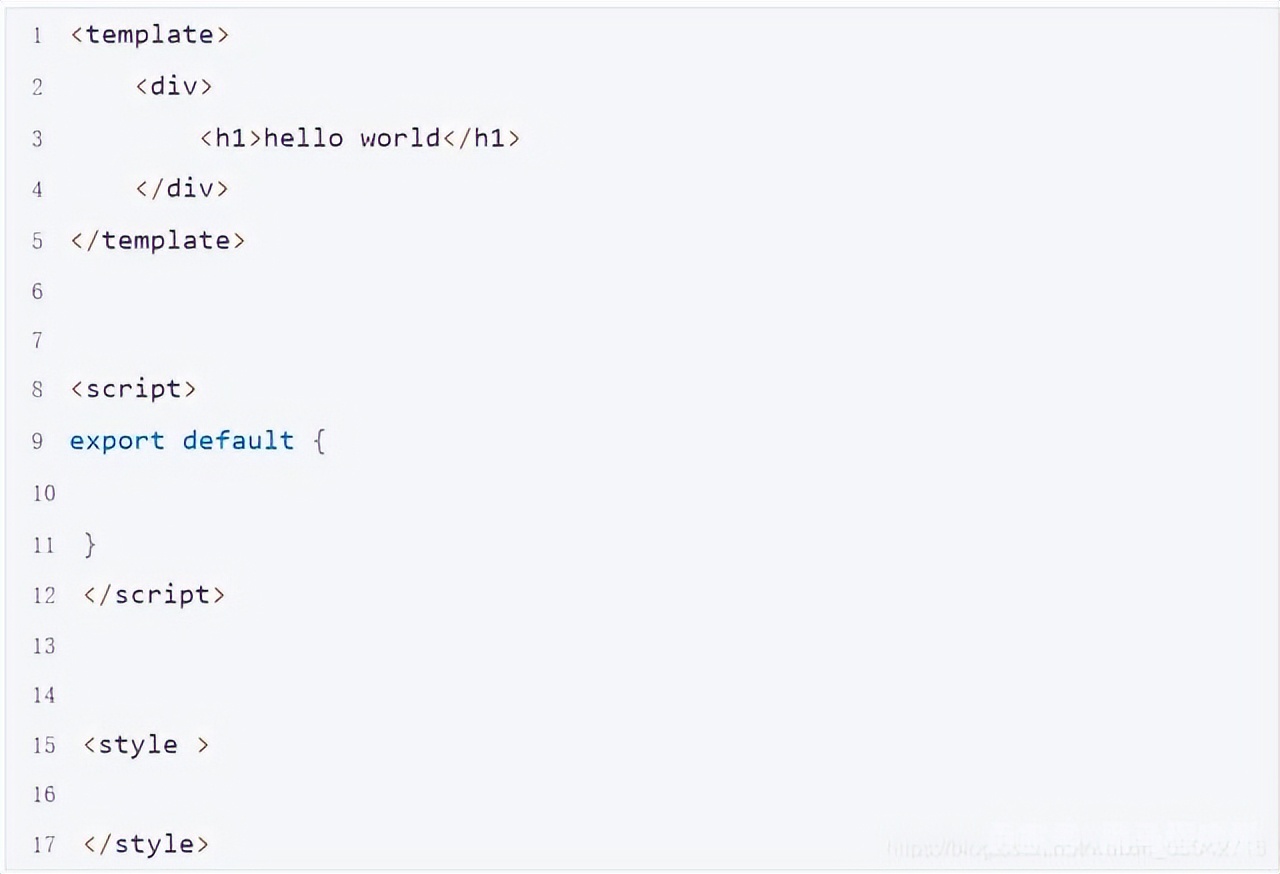Click line number 9 in the gutter

[37, 441]
